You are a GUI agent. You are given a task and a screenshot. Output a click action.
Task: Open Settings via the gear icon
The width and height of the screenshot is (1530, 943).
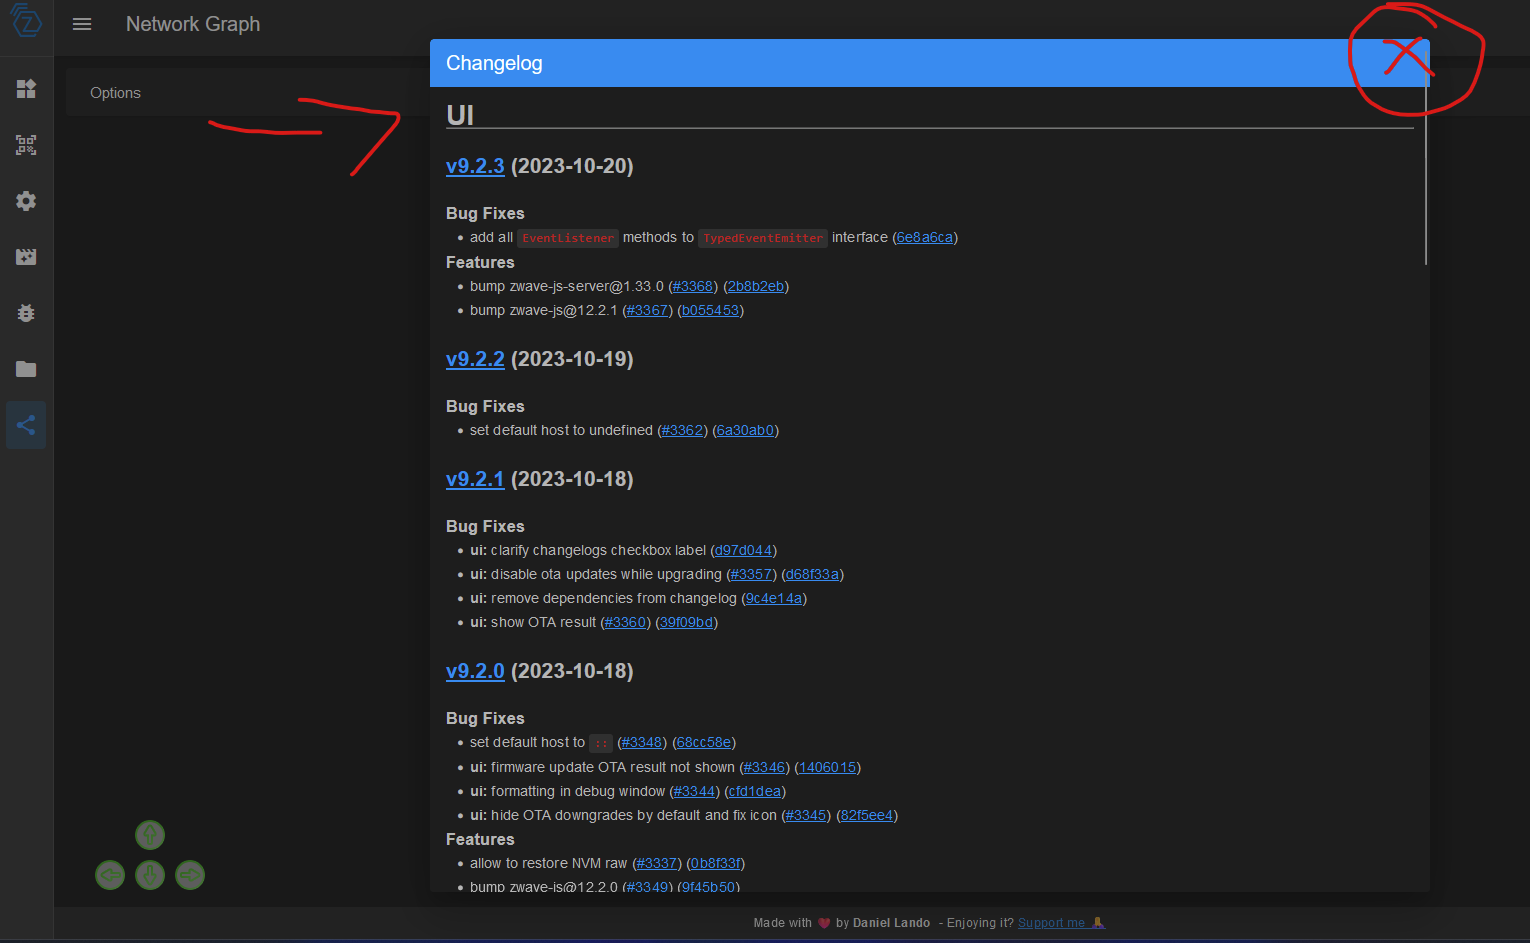point(25,200)
